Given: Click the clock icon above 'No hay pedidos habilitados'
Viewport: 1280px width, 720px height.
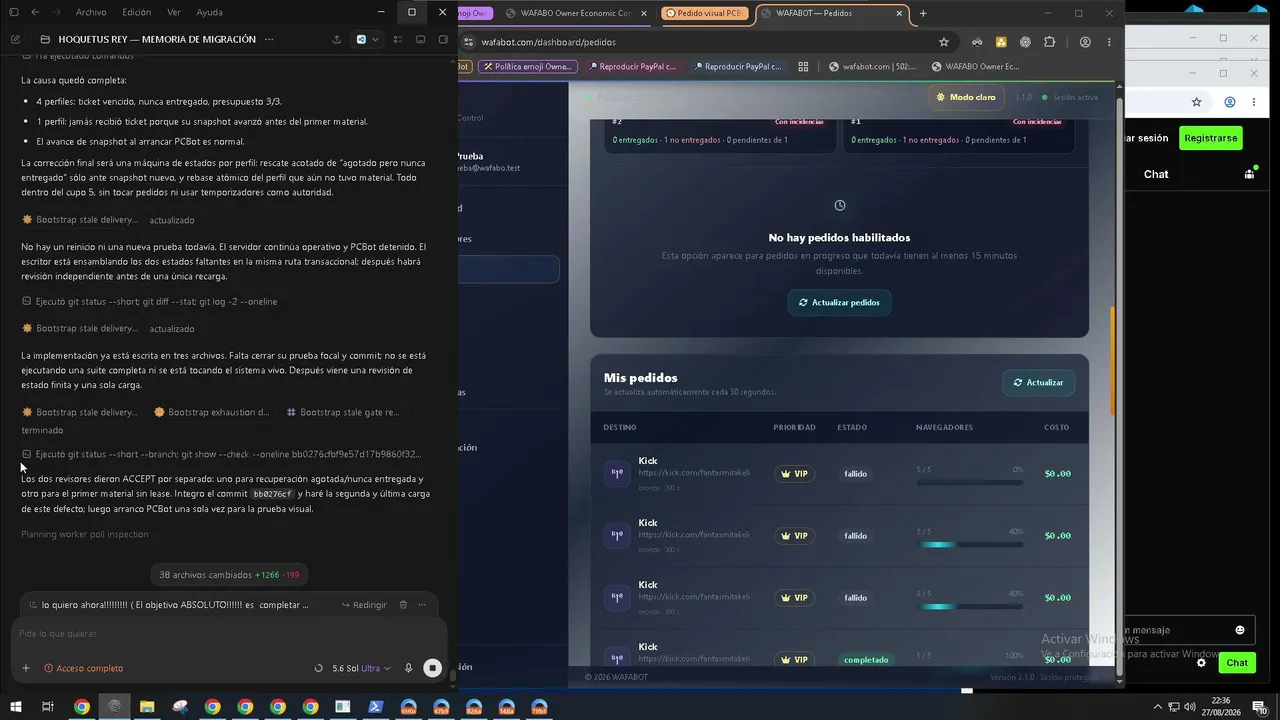Looking at the screenshot, I should point(840,205).
